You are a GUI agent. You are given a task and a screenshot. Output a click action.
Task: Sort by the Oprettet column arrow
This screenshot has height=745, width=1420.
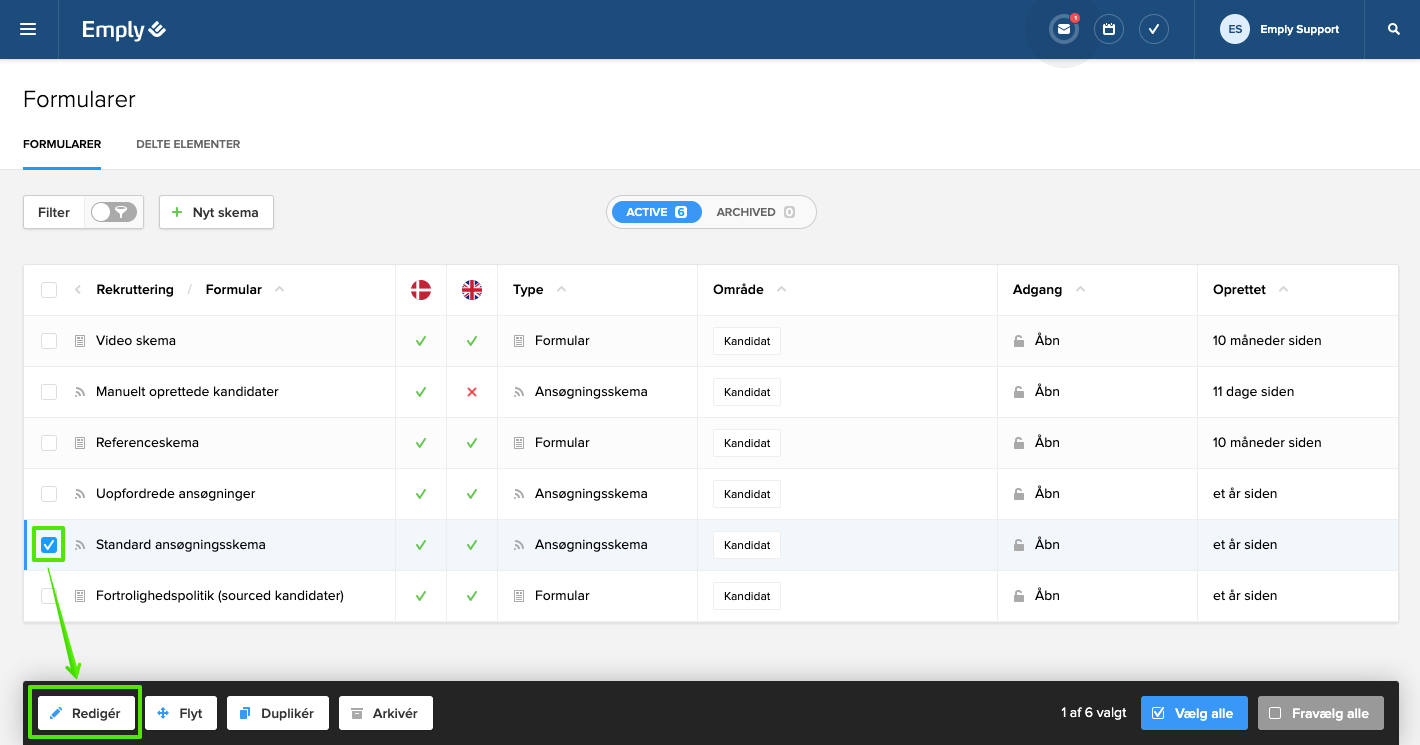tap(1283, 290)
